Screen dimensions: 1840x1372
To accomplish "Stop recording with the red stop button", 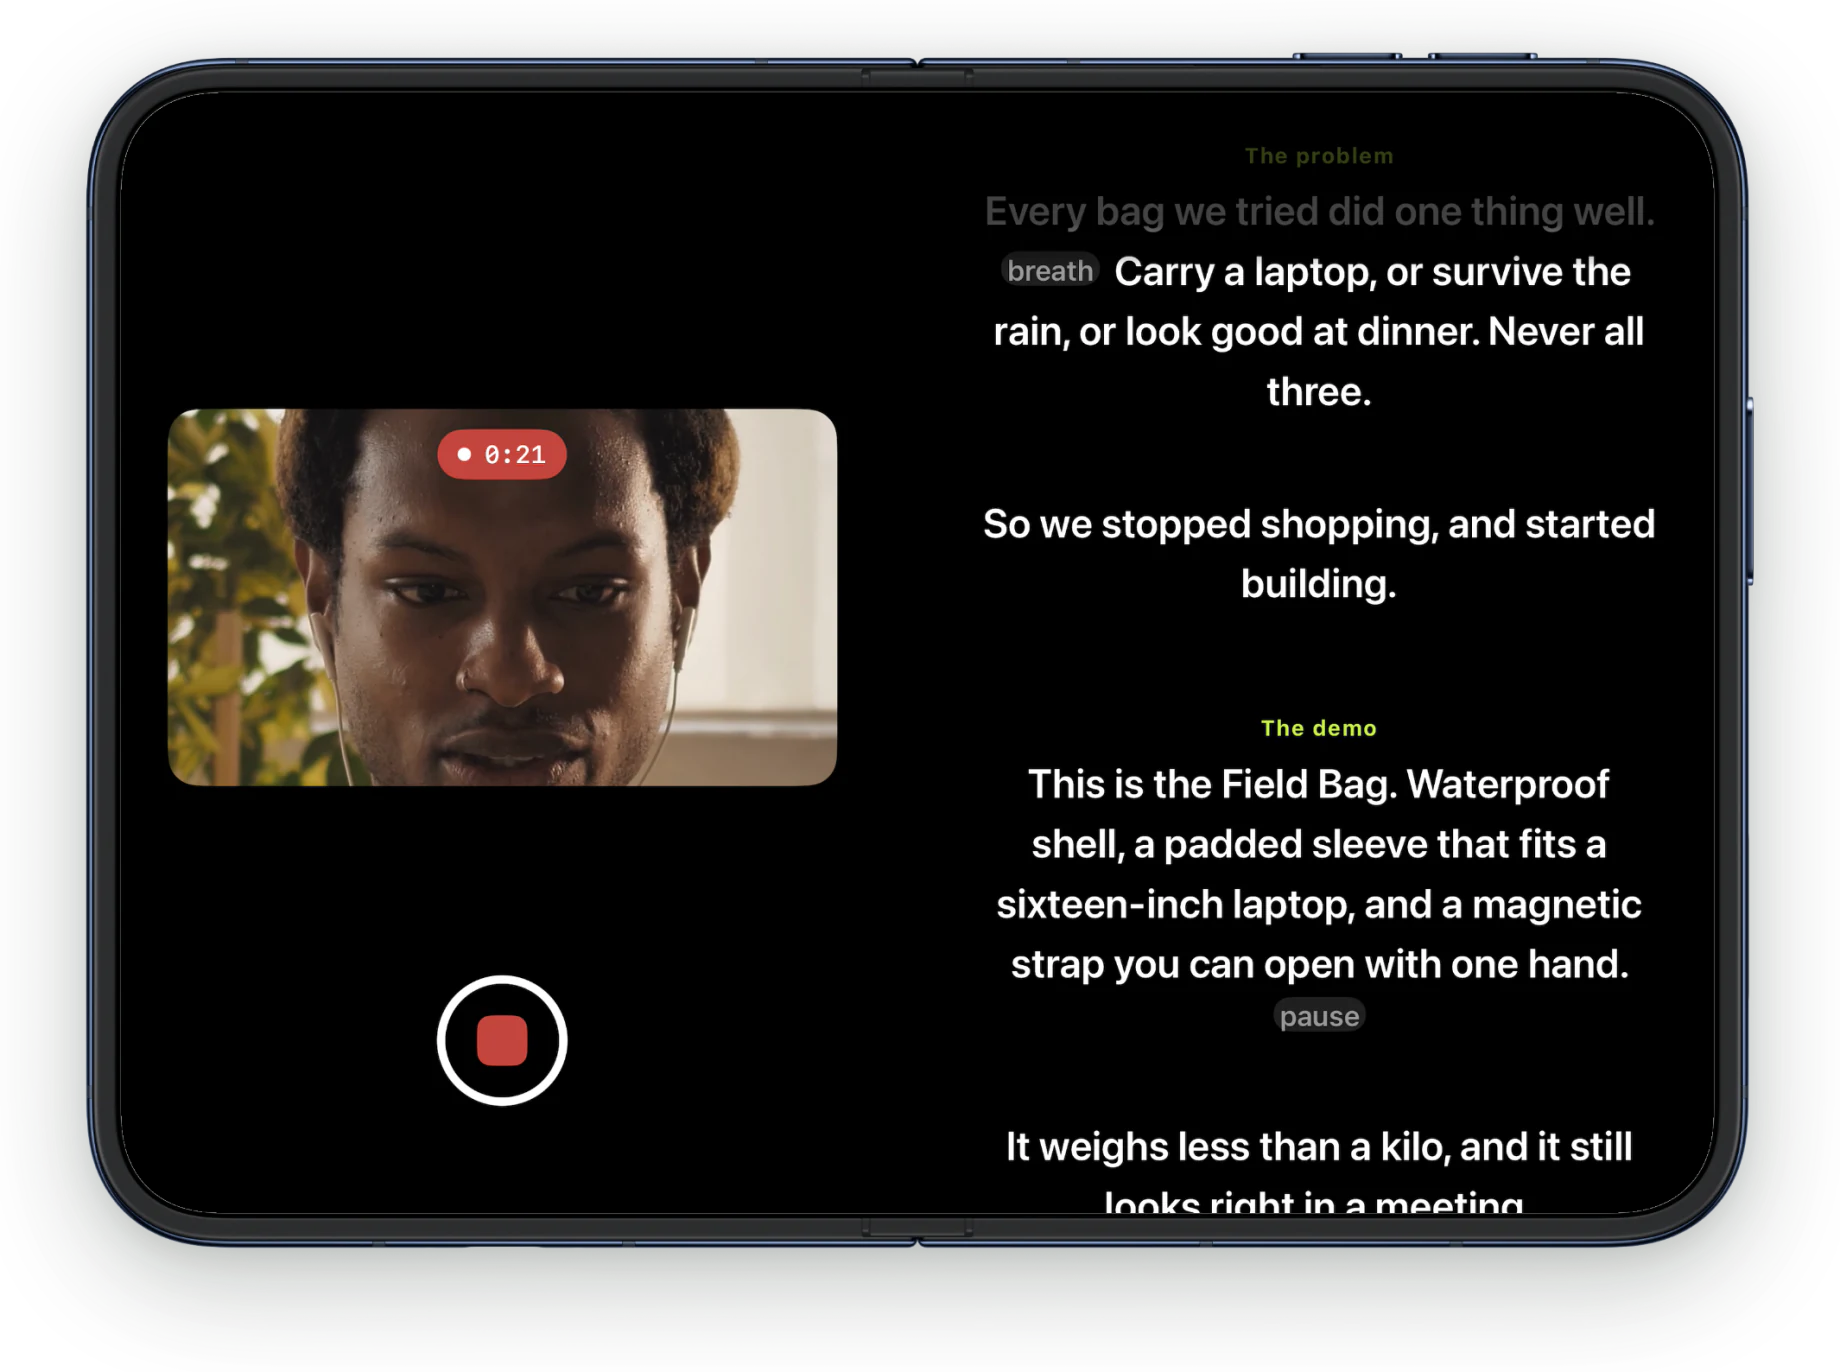I will click(x=502, y=1040).
